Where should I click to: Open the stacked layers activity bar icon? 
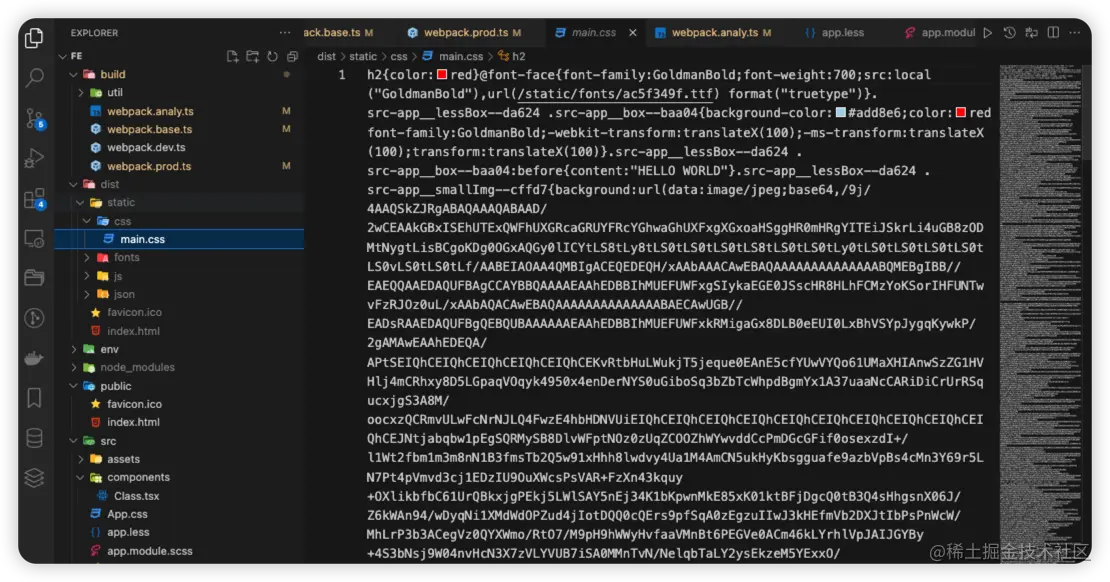click(34, 478)
